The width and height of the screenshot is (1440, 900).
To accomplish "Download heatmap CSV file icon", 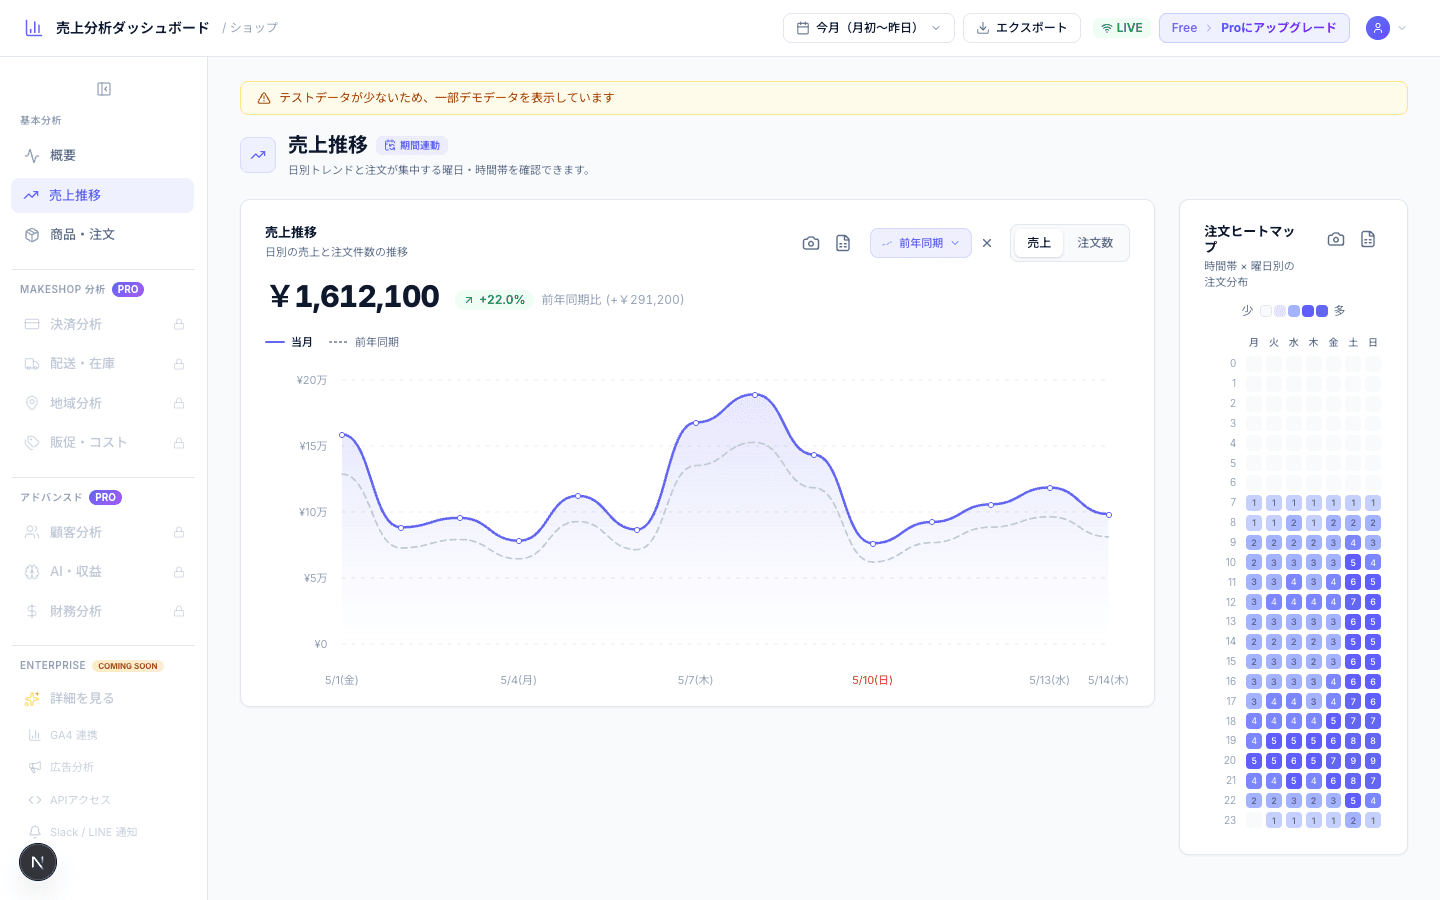I will (x=1368, y=239).
